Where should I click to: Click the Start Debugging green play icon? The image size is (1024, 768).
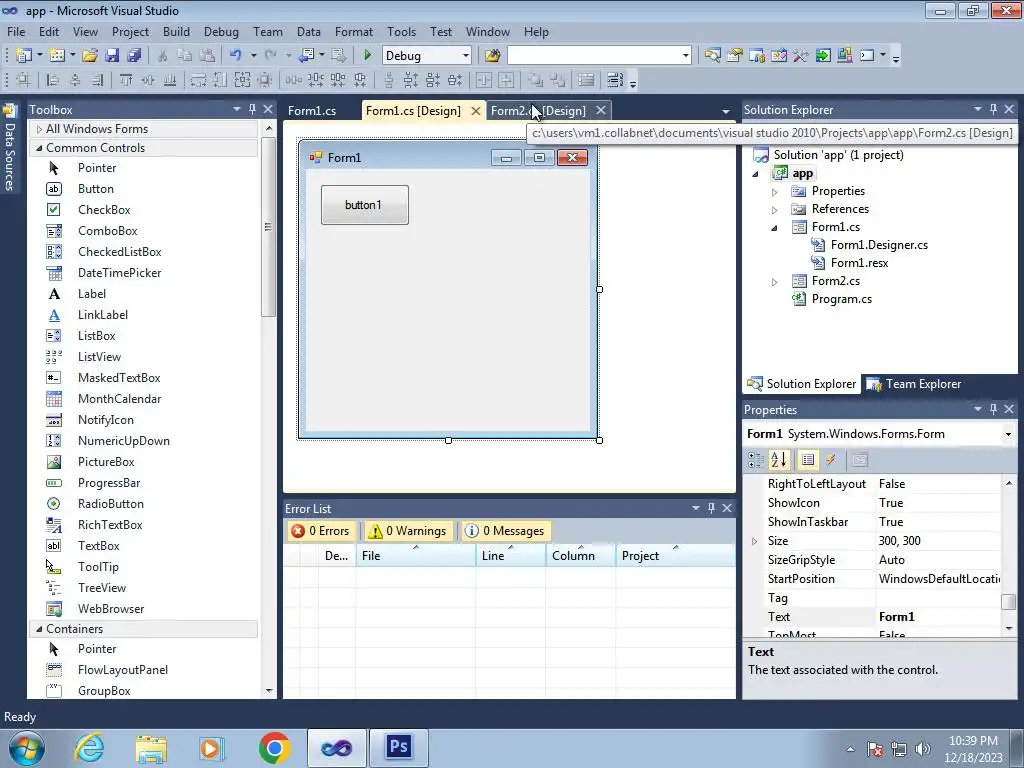click(367, 56)
